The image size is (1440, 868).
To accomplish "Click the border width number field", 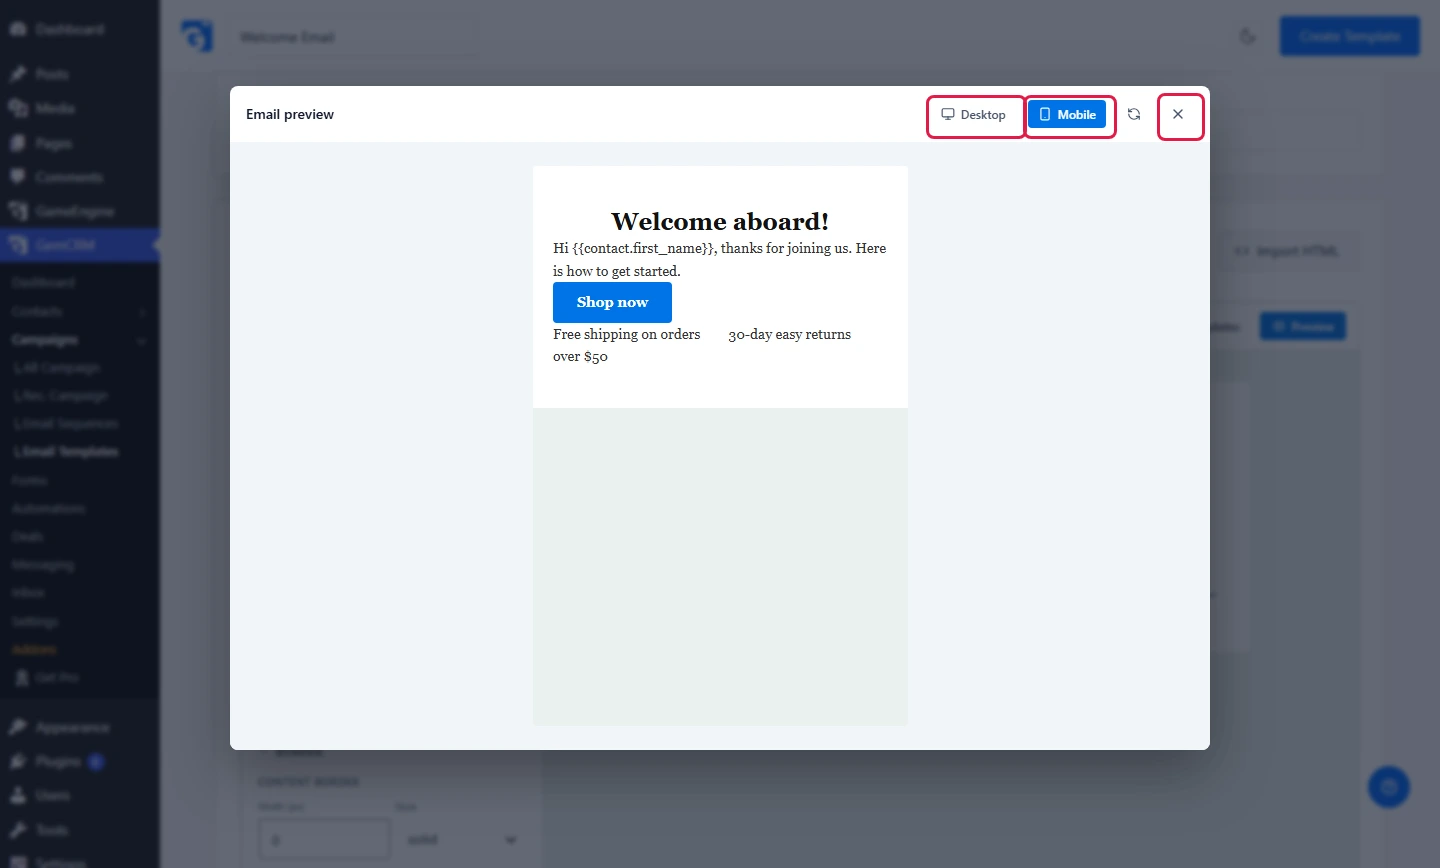I will click(x=324, y=839).
